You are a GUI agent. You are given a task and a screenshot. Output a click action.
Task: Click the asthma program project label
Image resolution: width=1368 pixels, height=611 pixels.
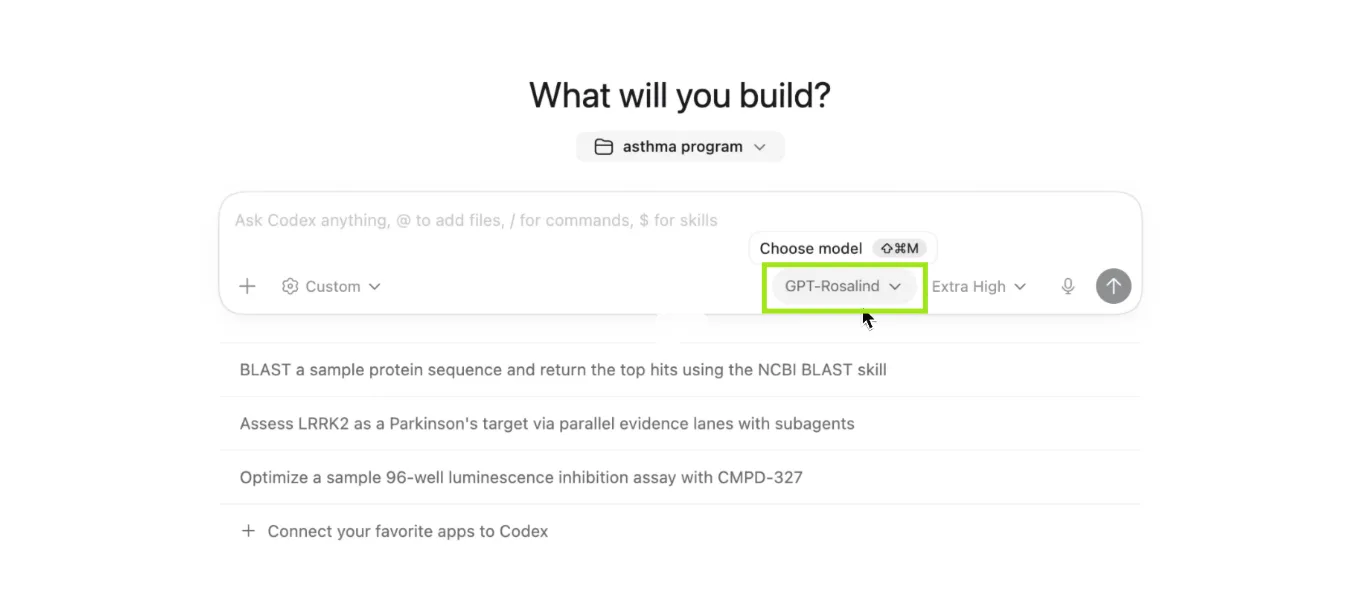pos(683,147)
